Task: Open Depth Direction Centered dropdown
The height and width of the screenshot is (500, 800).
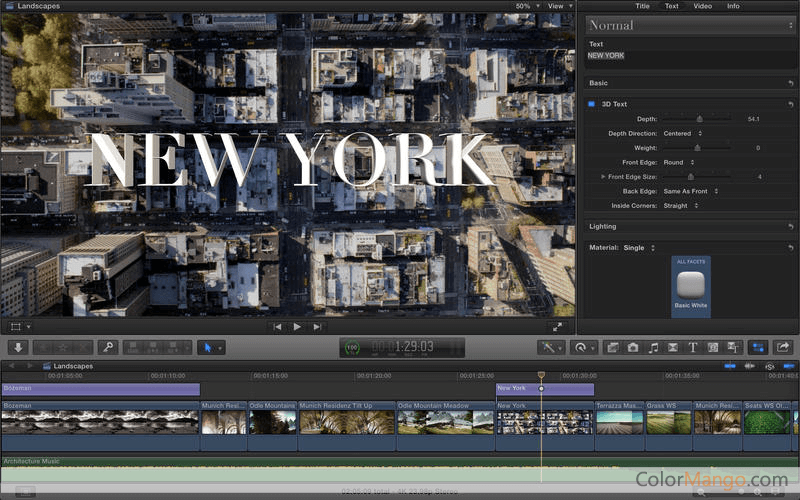Action: (x=683, y=134)
